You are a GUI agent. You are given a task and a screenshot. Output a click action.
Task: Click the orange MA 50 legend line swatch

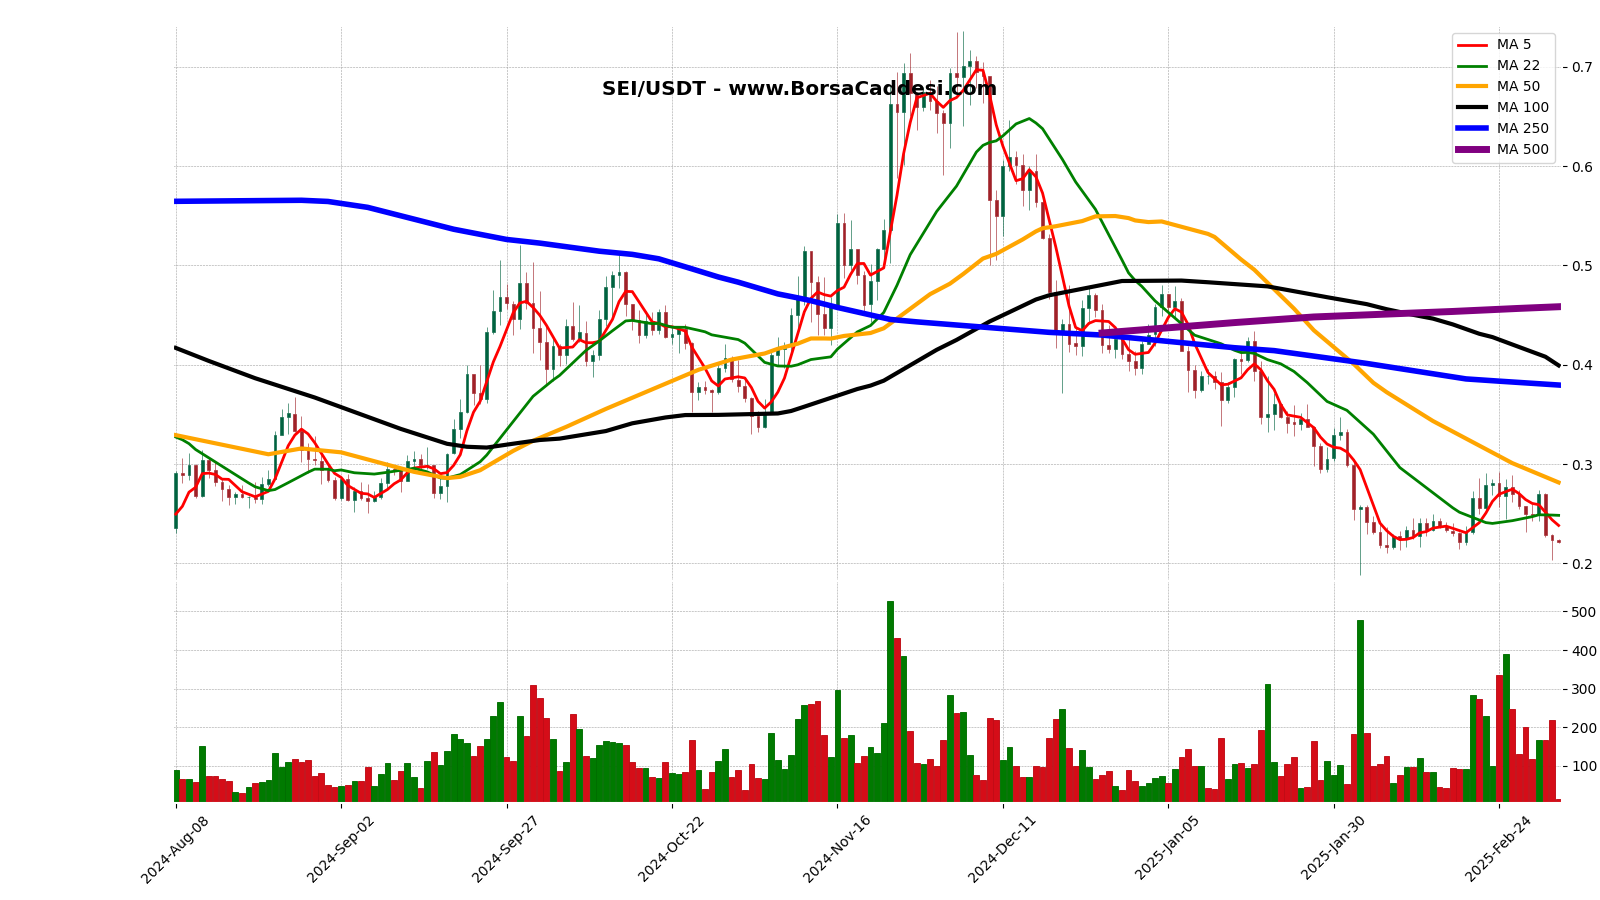pyautogui.click(x=1473, y=87)
